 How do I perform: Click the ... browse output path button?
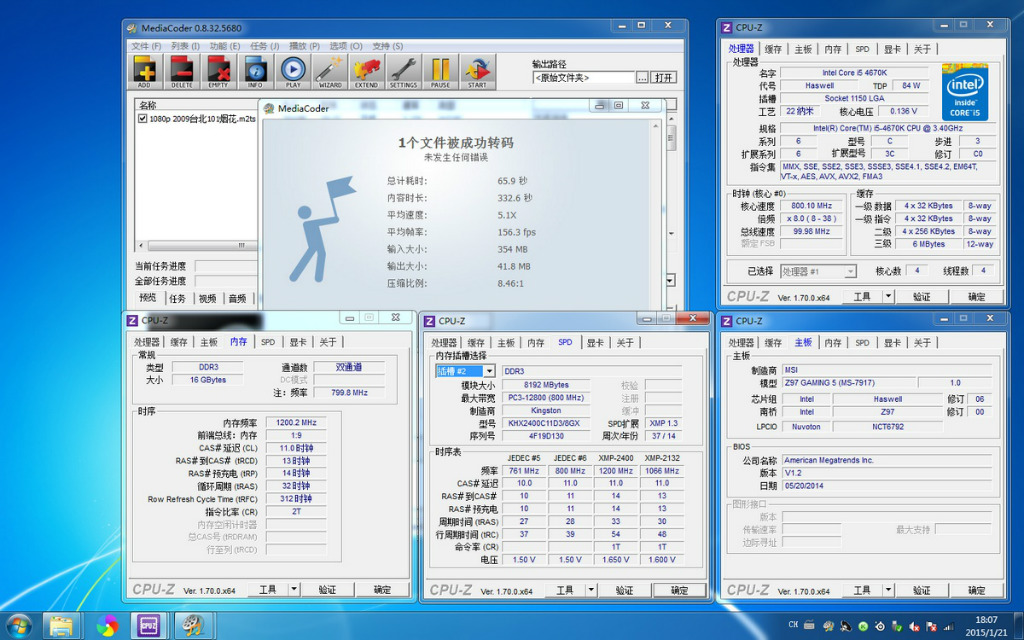click(x=642, y=78)
